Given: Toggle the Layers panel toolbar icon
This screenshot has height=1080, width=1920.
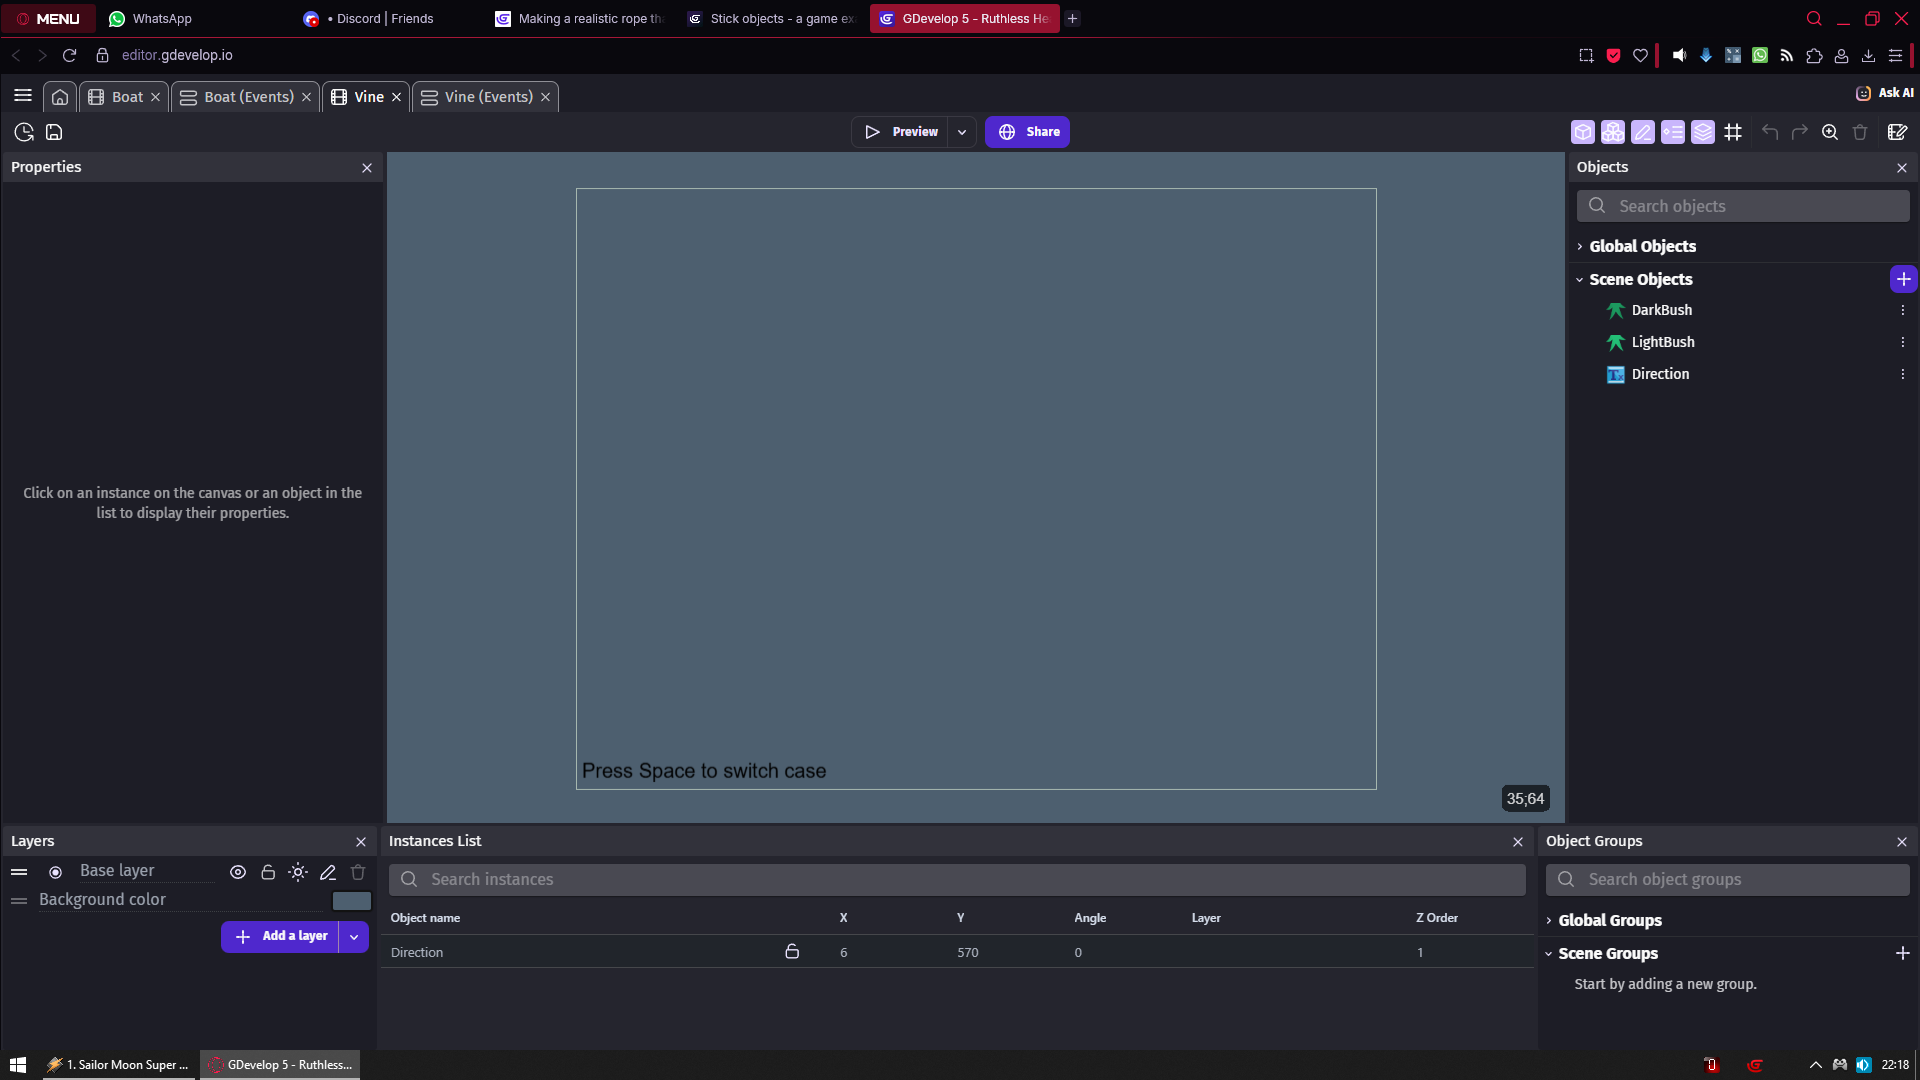Looking at the screenshot, I should click(x=1702, y=132).
